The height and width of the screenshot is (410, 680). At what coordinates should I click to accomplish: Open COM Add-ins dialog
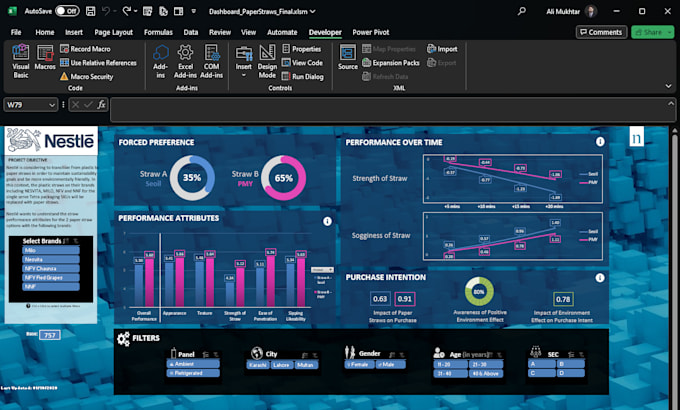[212, 62]
